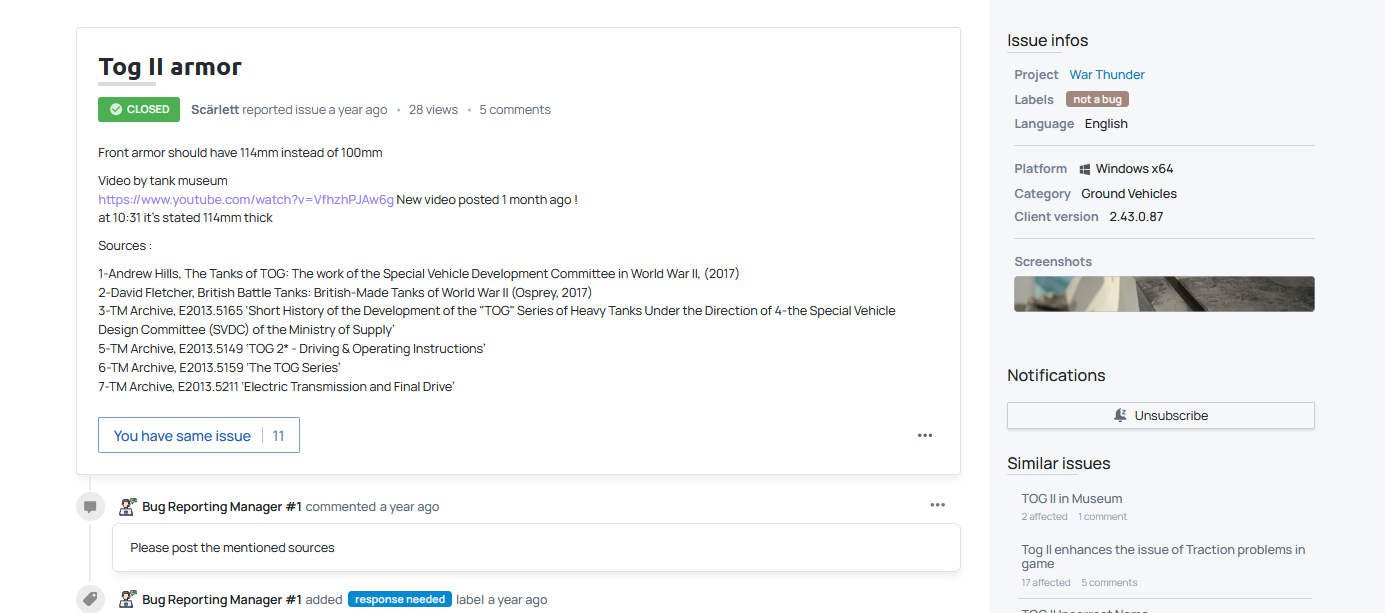Image resolution: width=1385 pixels, height=613 pixels.
Task: Click the not a bug label
Action: tap(1097, 99)
